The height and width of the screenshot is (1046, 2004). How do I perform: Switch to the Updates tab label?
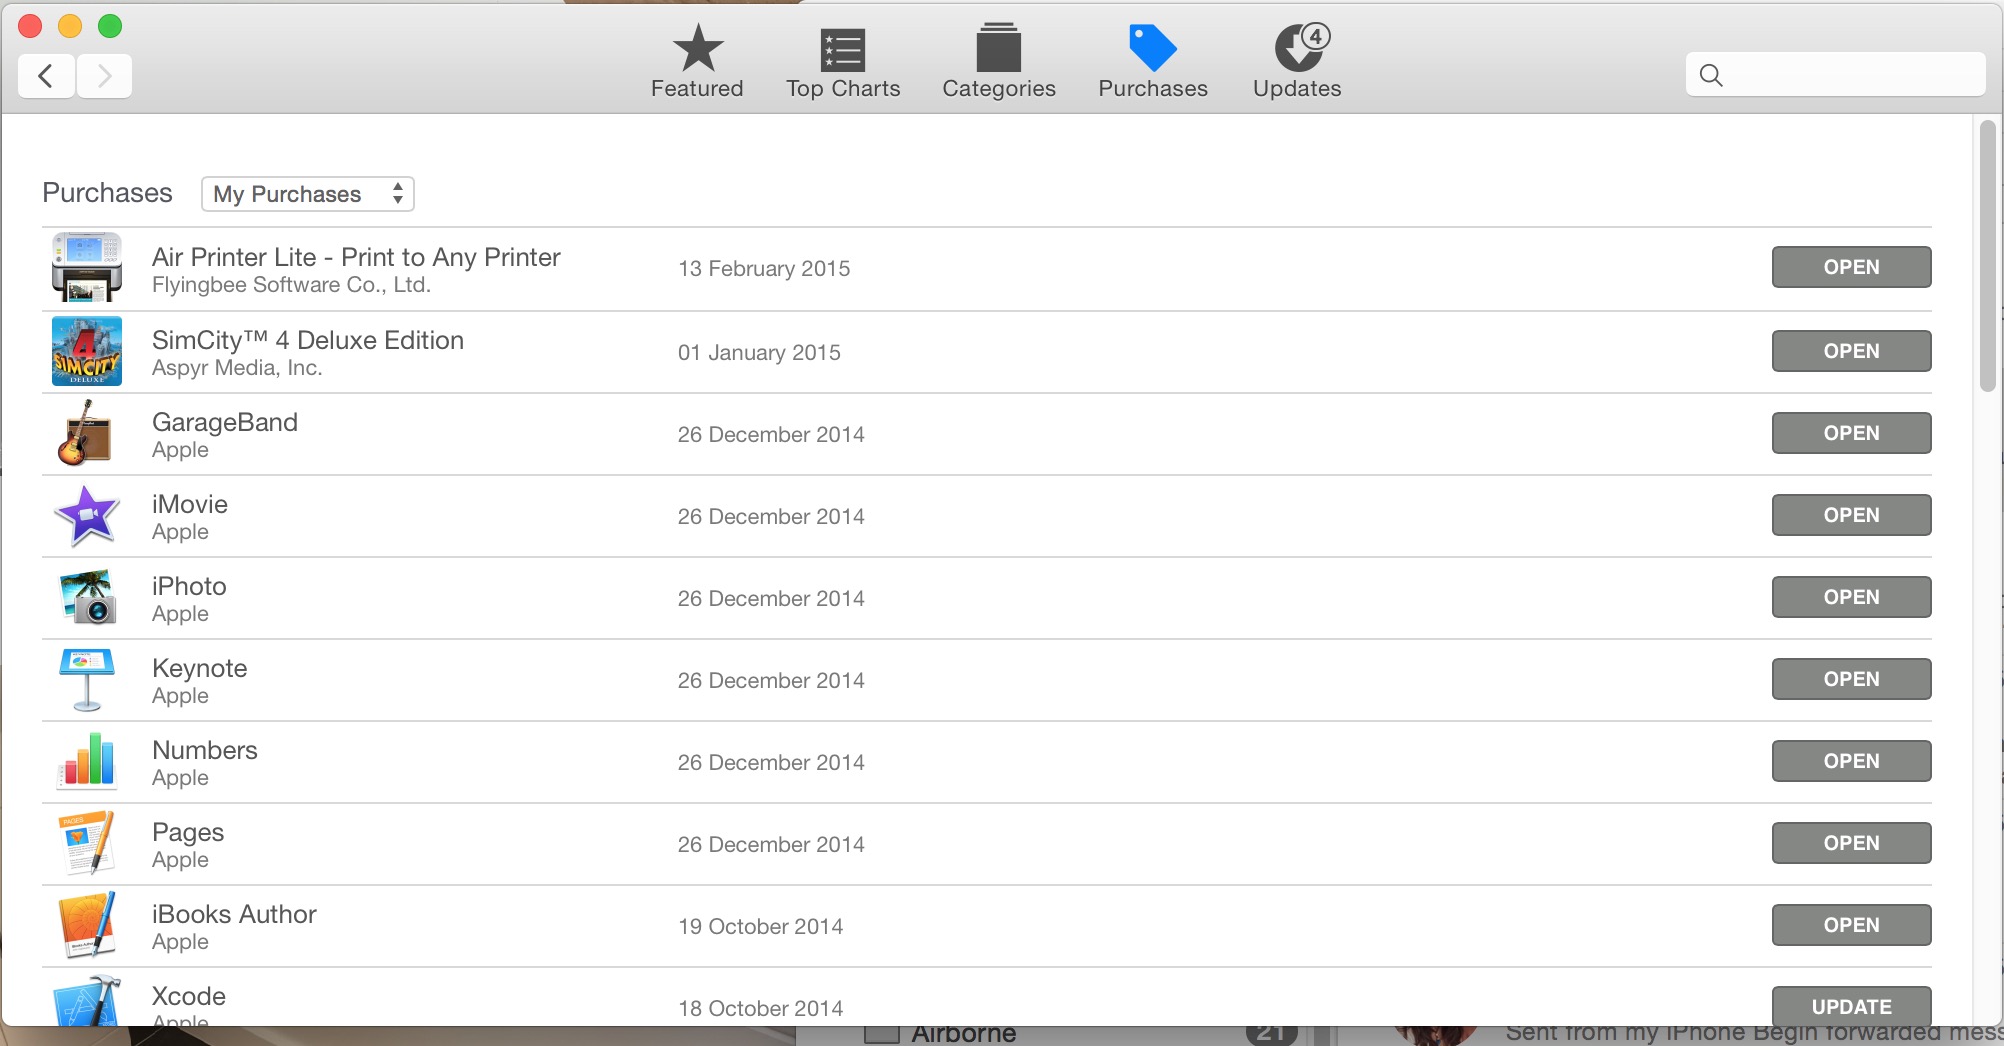[x=1297, y=89]
